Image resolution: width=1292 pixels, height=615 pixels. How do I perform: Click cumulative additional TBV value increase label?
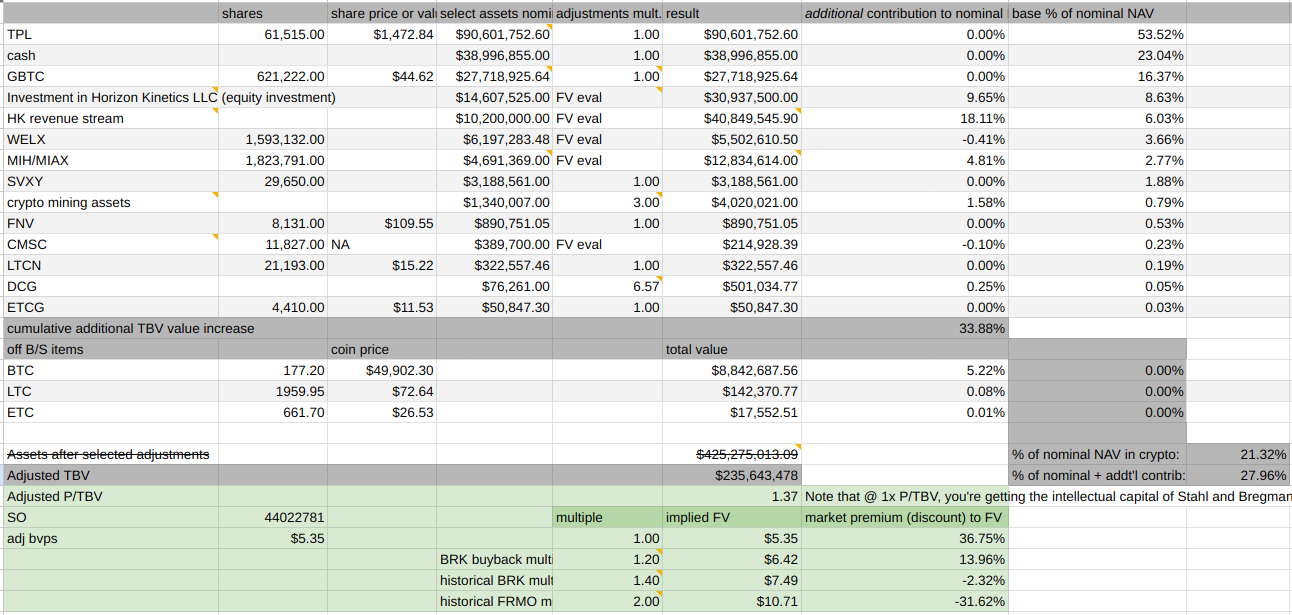(x=131, y=328)
